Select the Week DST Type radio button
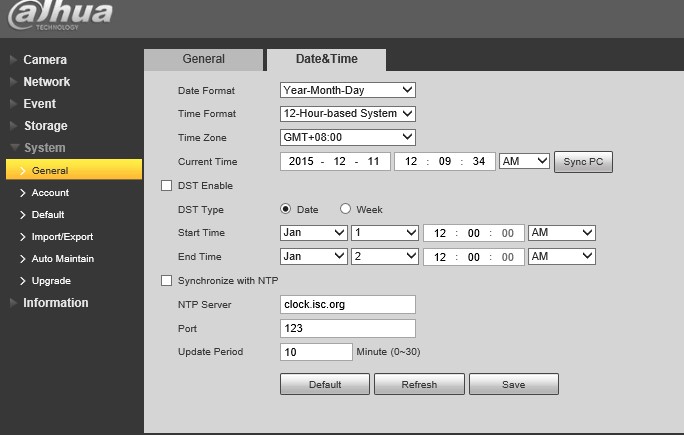684x435 pixels. point(345,209)
